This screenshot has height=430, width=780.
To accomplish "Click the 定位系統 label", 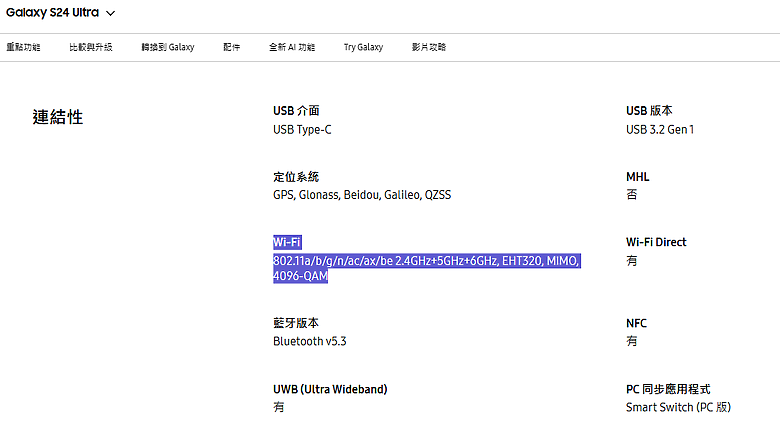I will pyautogui.click(x=296, y=177).
